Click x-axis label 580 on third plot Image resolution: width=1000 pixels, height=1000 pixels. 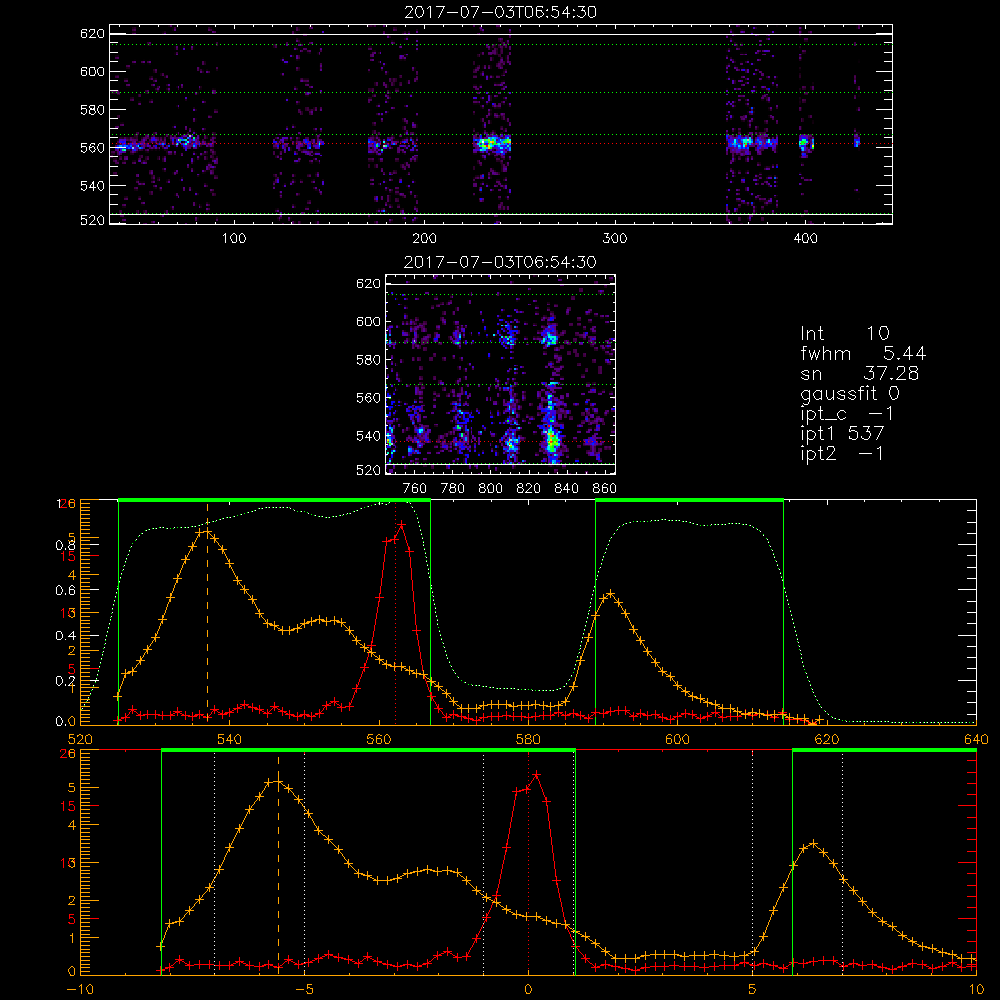click(x=528, y=739)
